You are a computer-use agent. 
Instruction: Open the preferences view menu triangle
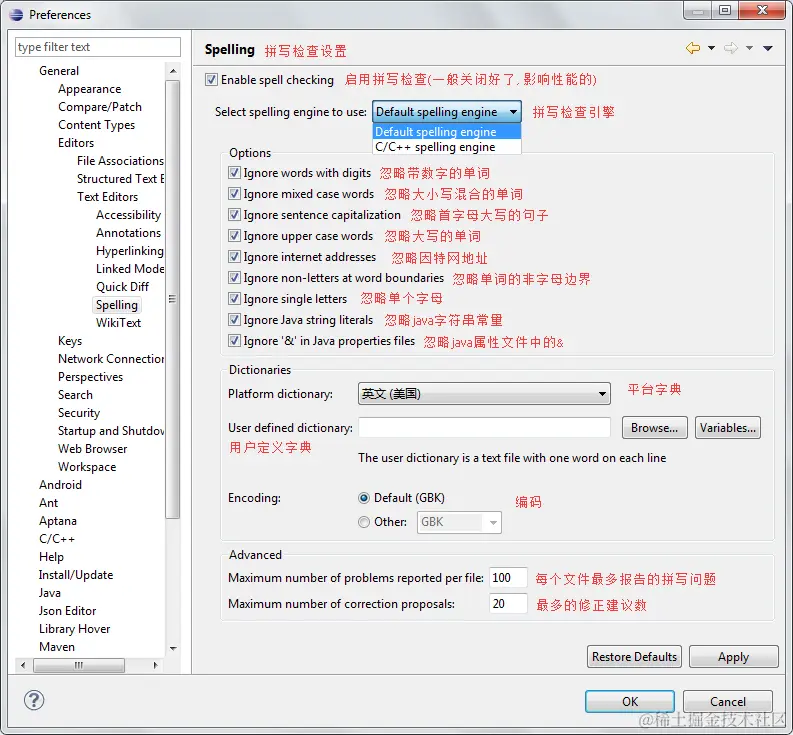point(768,48)
